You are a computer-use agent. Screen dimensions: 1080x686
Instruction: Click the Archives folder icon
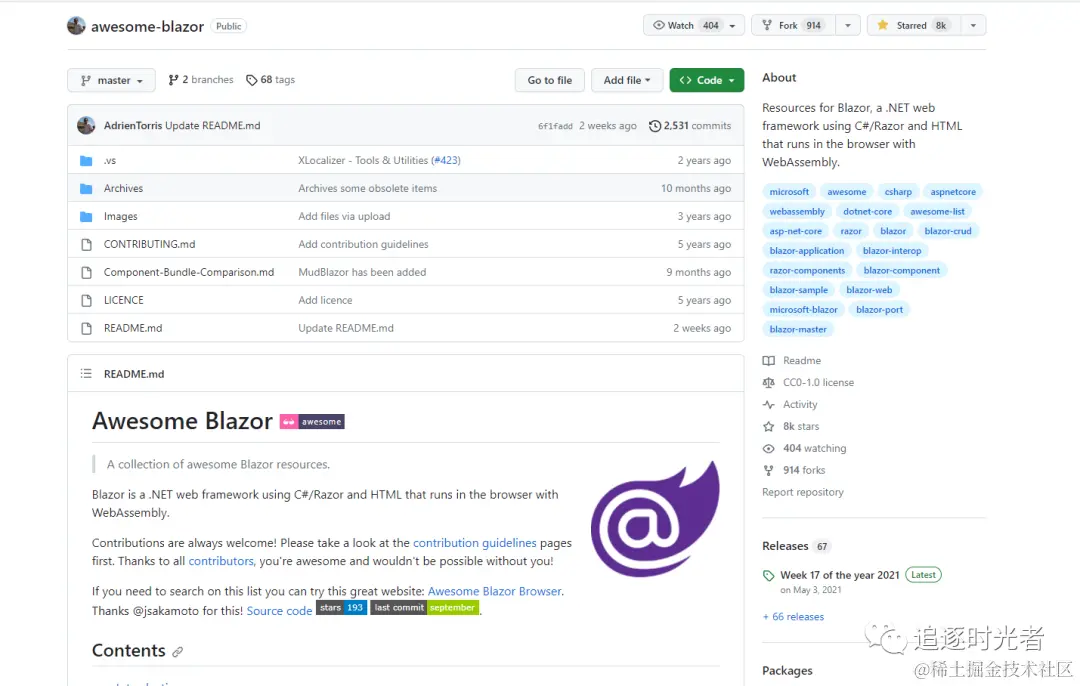click(x=86, y=189)
